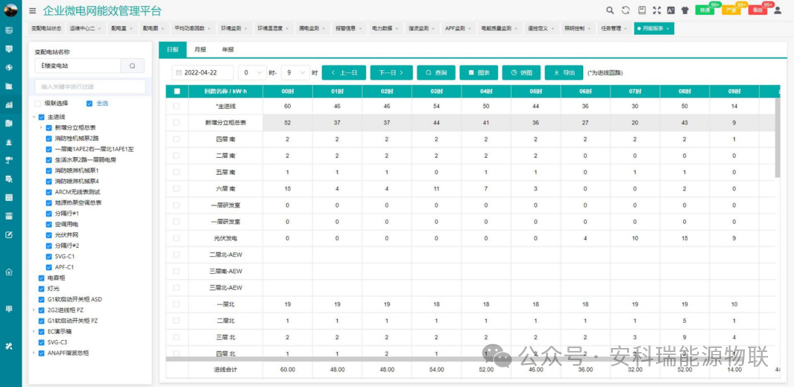Screen dimensions: 794x388
Task: Open the red alarm badge with 99+
Action: [758, 10]
